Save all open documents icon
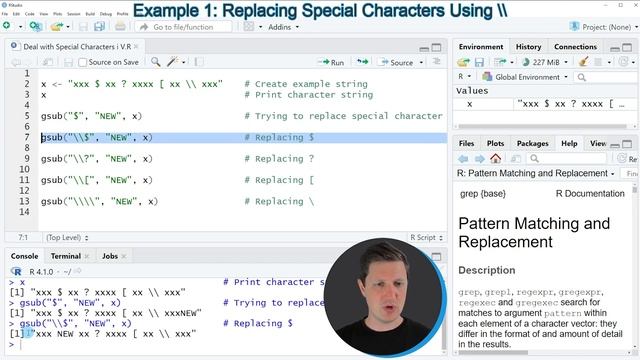 click(x=99, y=27)
